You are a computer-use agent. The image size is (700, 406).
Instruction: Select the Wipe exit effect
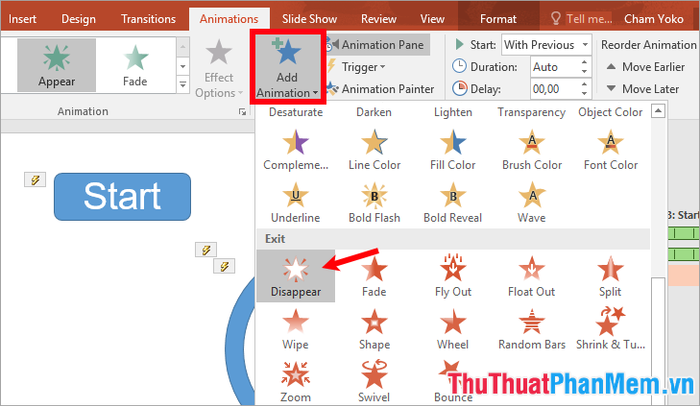pos(296,330)
